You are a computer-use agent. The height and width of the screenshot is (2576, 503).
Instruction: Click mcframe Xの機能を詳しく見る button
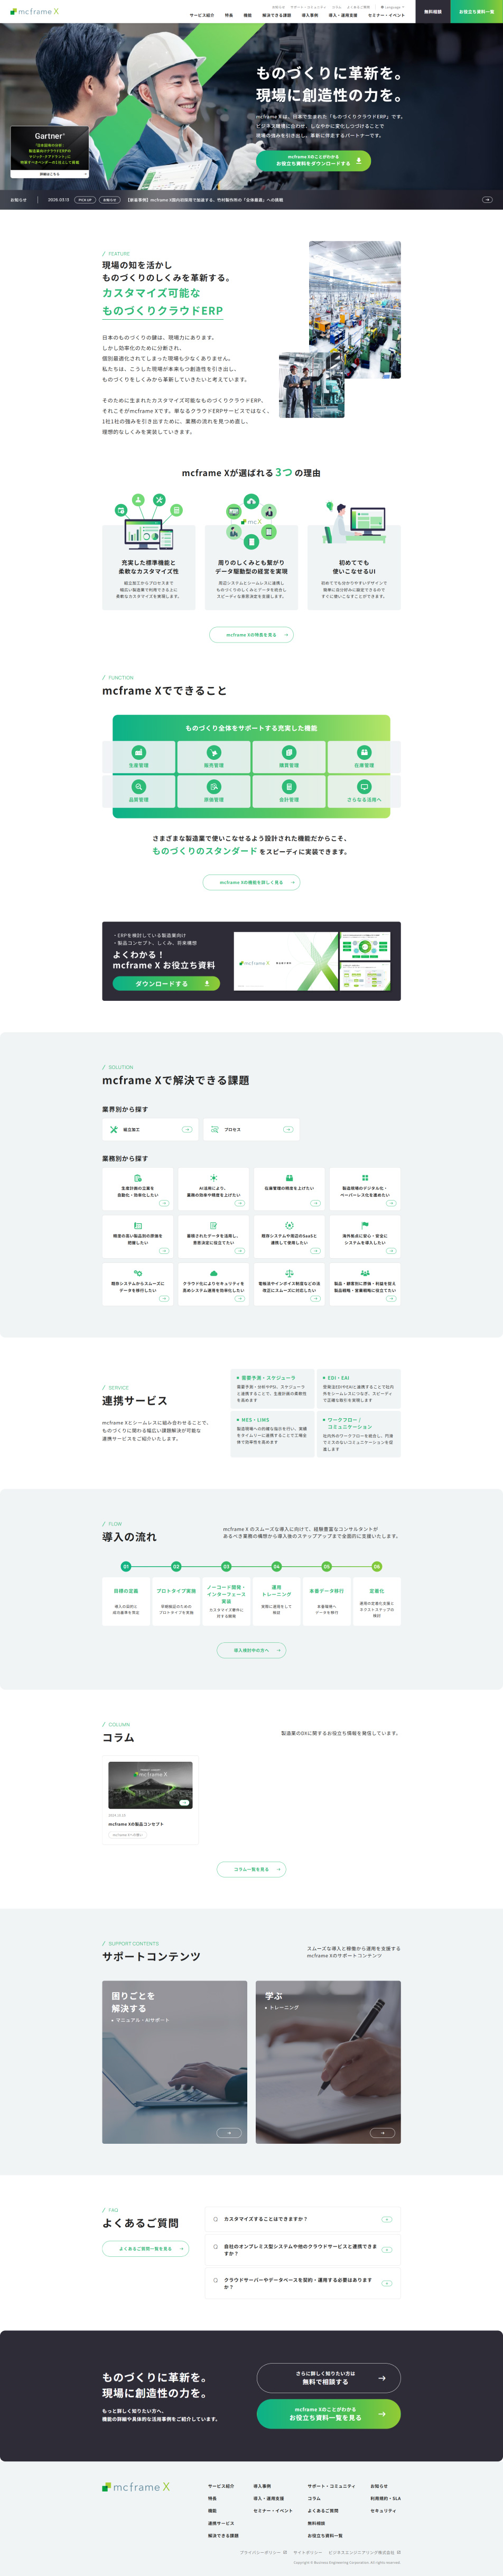tap(252, 882)
